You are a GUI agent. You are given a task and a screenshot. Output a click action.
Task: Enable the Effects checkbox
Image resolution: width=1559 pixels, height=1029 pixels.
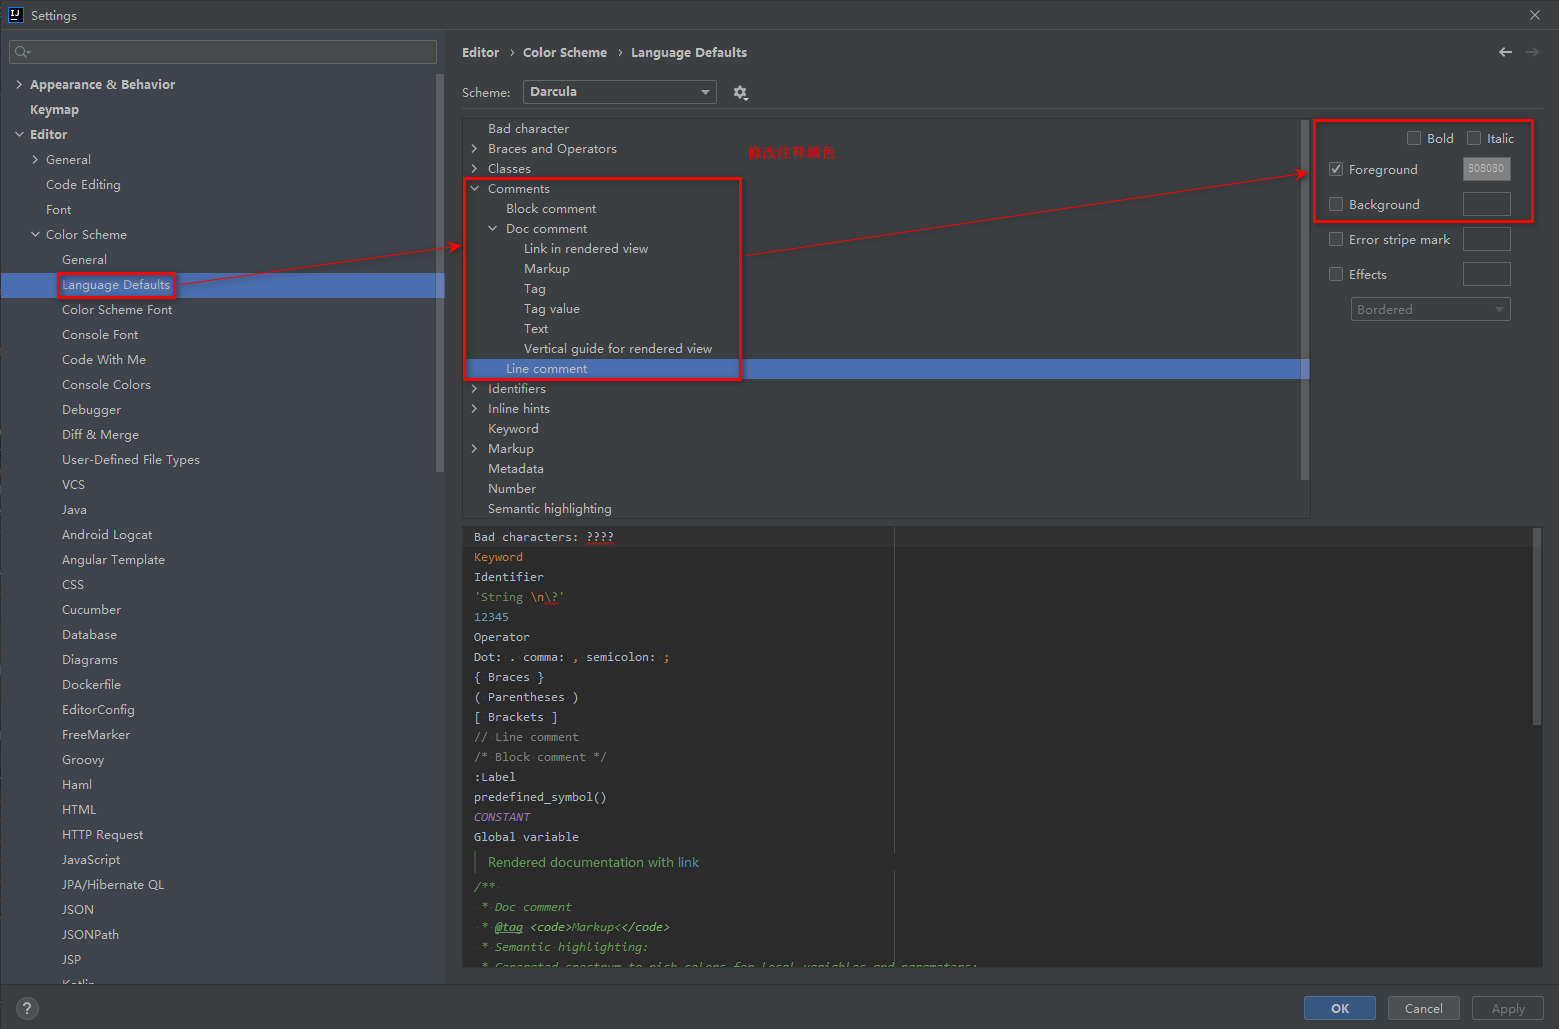[x=1336, y=274]
